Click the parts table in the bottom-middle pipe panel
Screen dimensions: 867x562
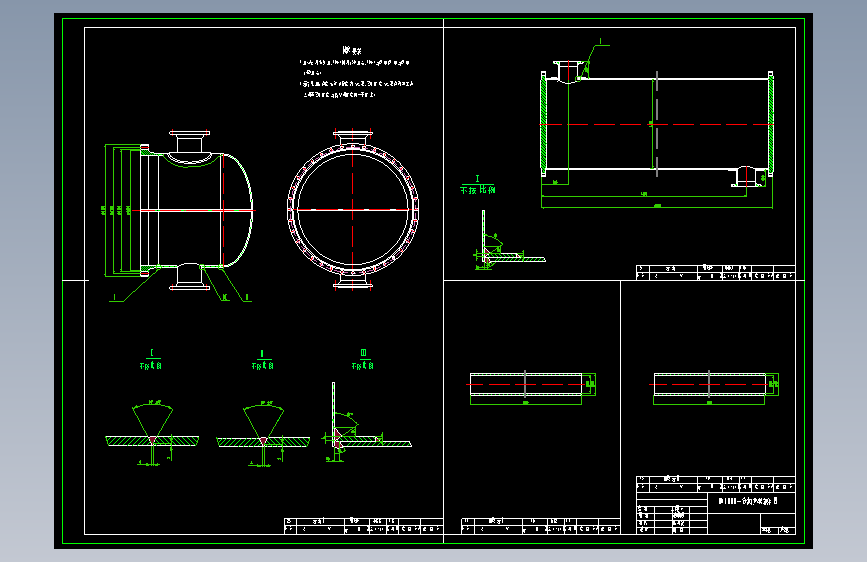pyautogui.click(x=540, y=526)
